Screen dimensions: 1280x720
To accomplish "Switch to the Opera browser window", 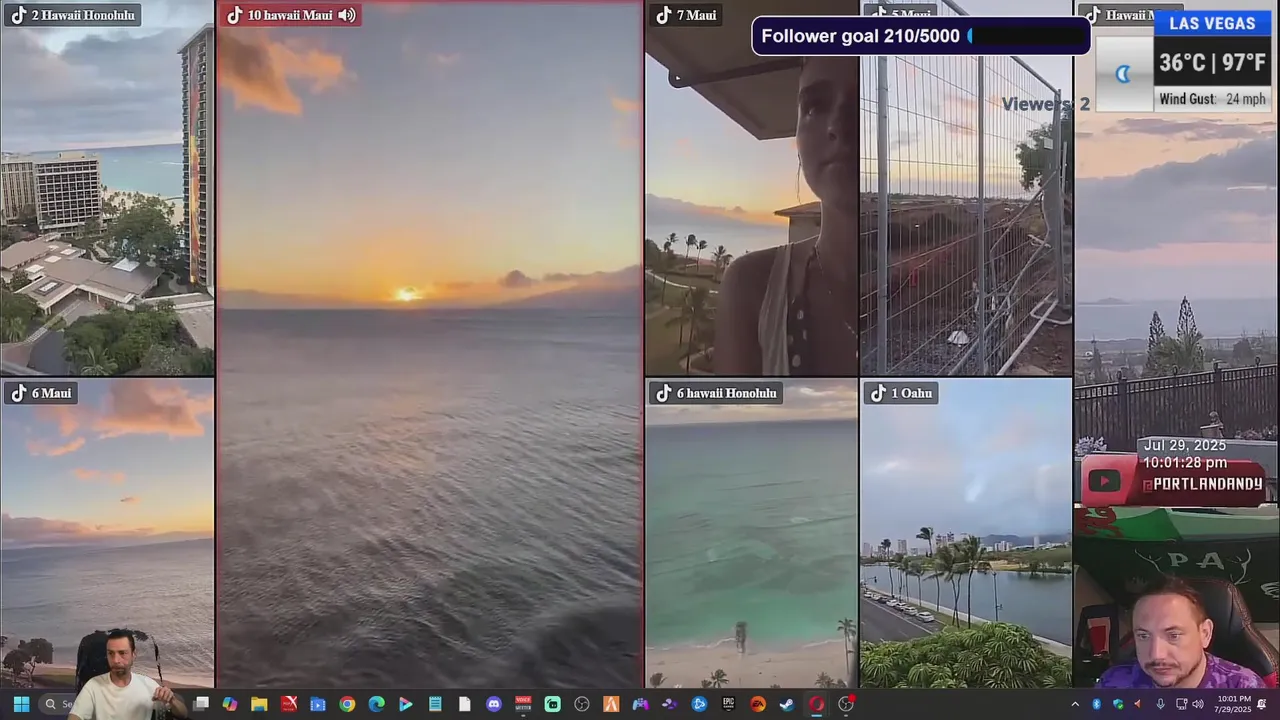I will (816, 704).
